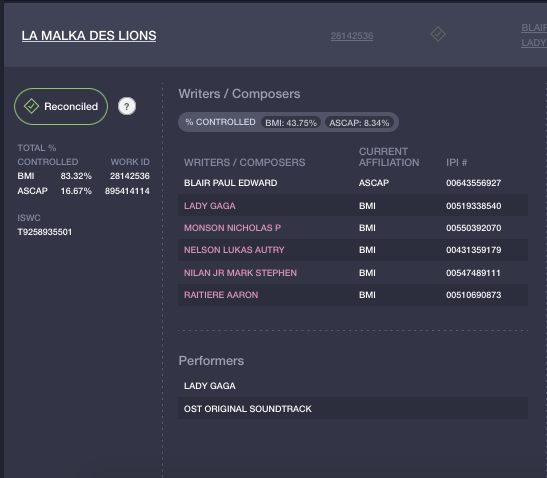This screenshot has width=547, height=478.
Task: Click the Reconciled status badge
Action: click(61, 106)
